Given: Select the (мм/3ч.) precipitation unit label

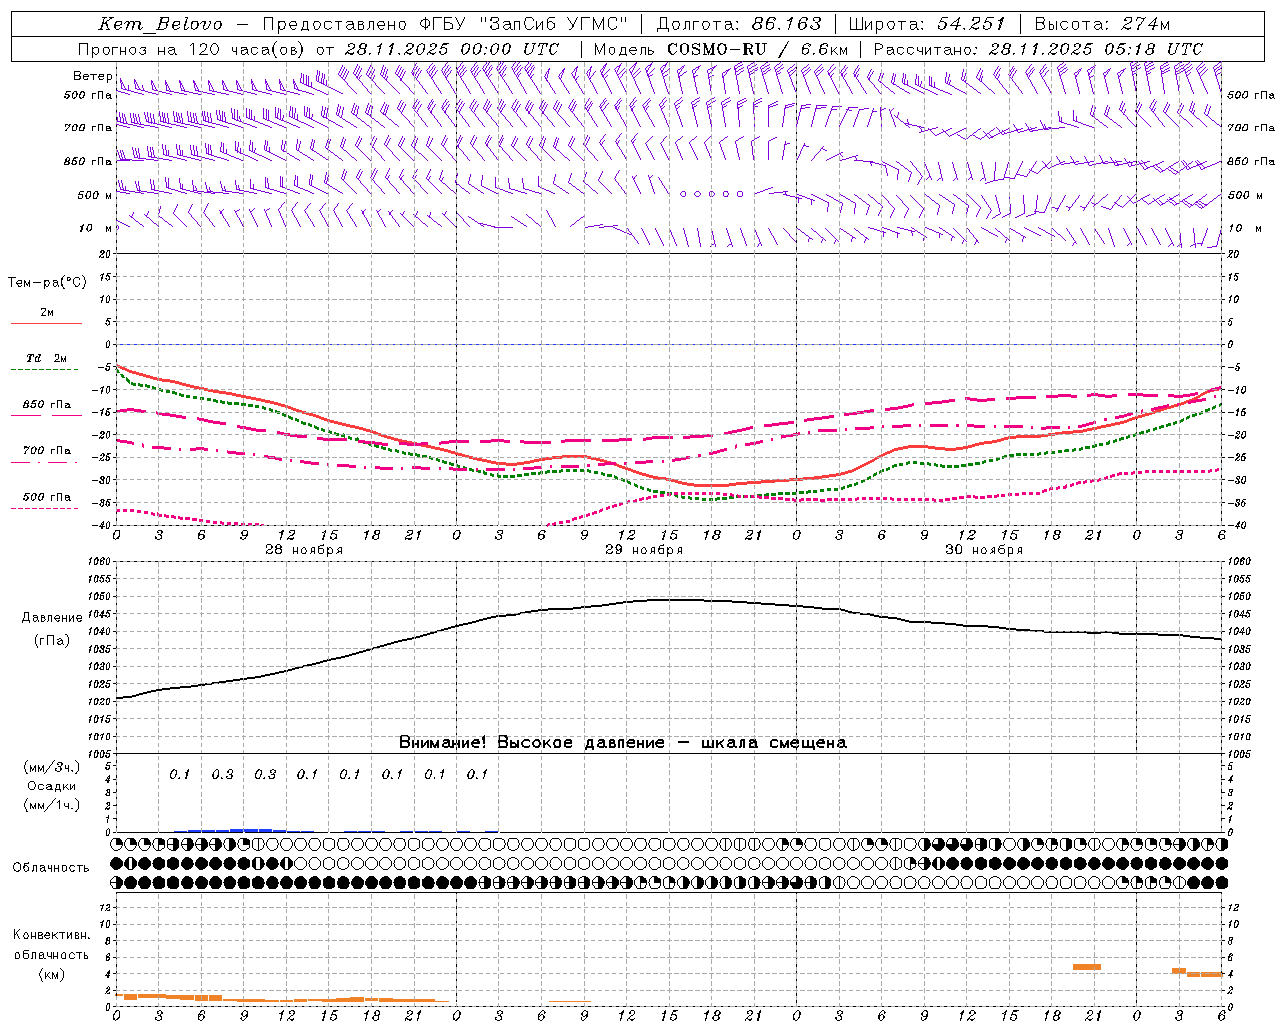Looking at the screenshot, I should 52,768.
